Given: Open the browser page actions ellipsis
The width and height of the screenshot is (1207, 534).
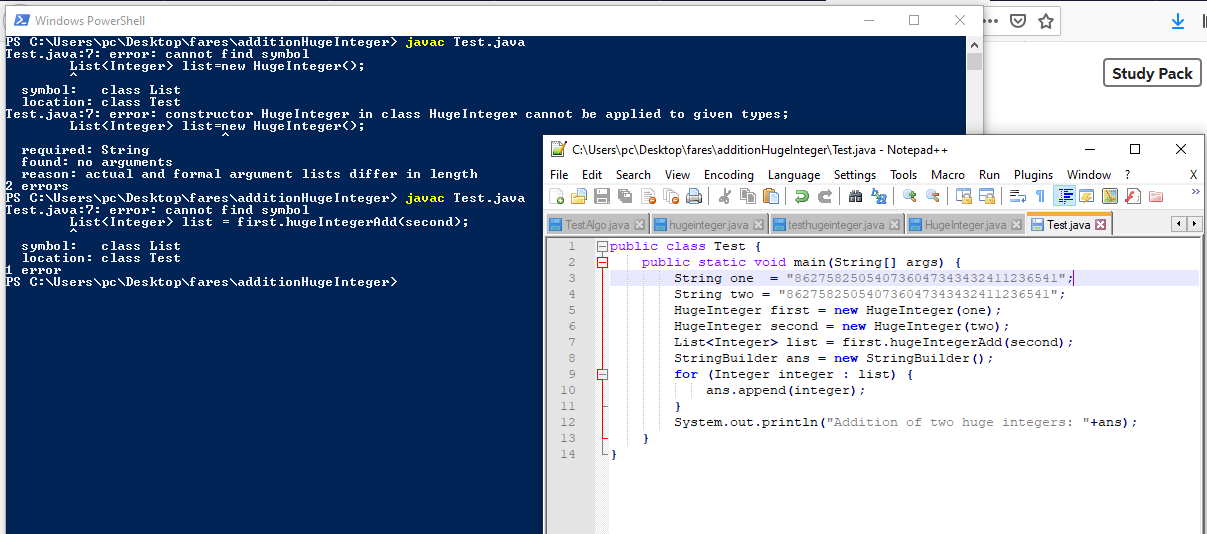Looking at the screenshot, I should 990,21.
